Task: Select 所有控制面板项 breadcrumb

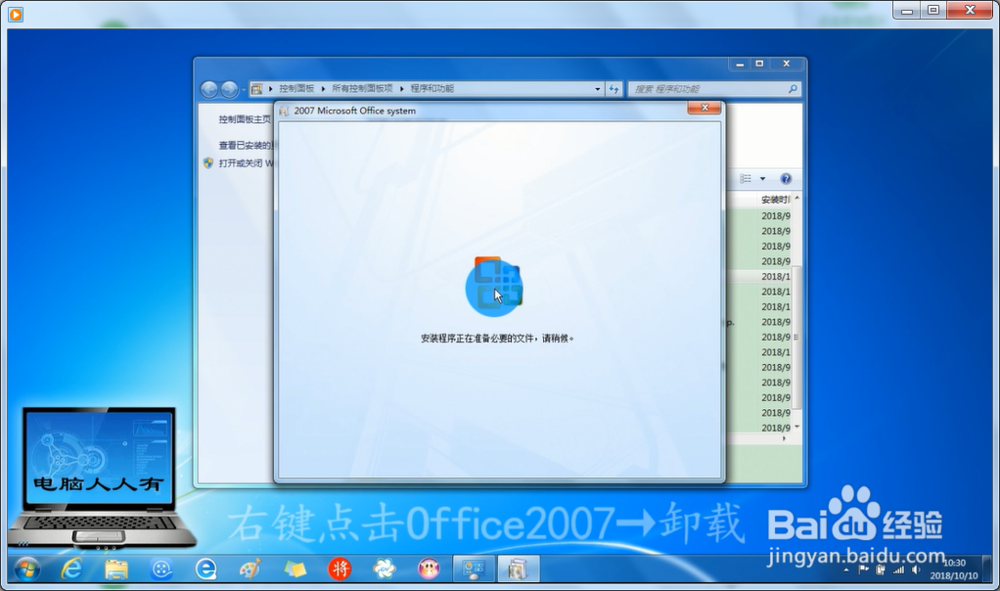Action: [362, 89]
